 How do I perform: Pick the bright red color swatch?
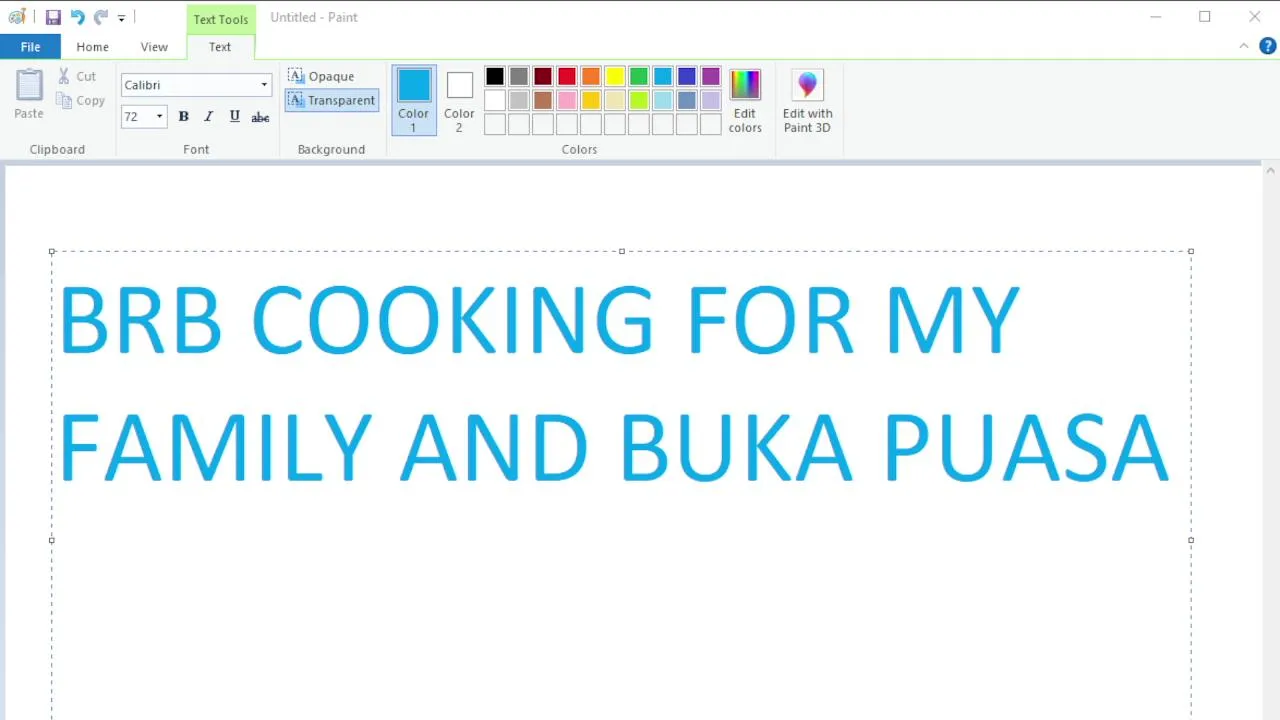[x=567, y=76]
